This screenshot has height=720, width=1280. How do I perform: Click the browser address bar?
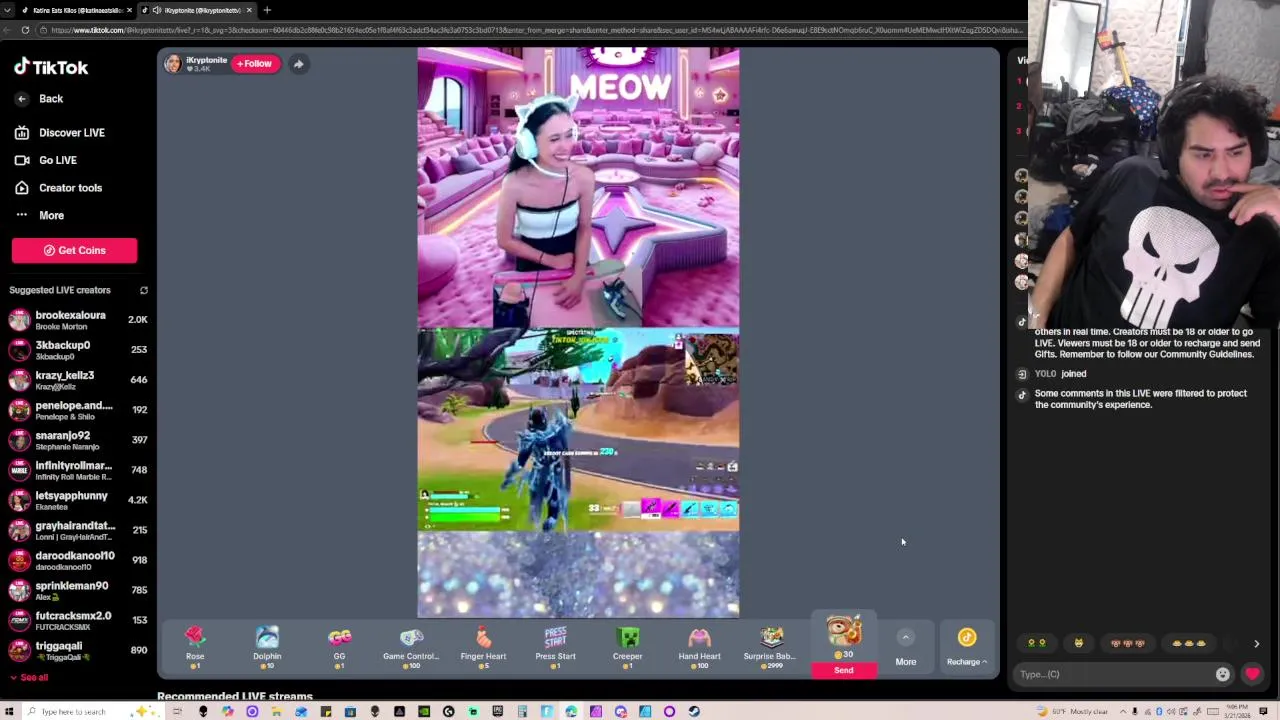530,30
